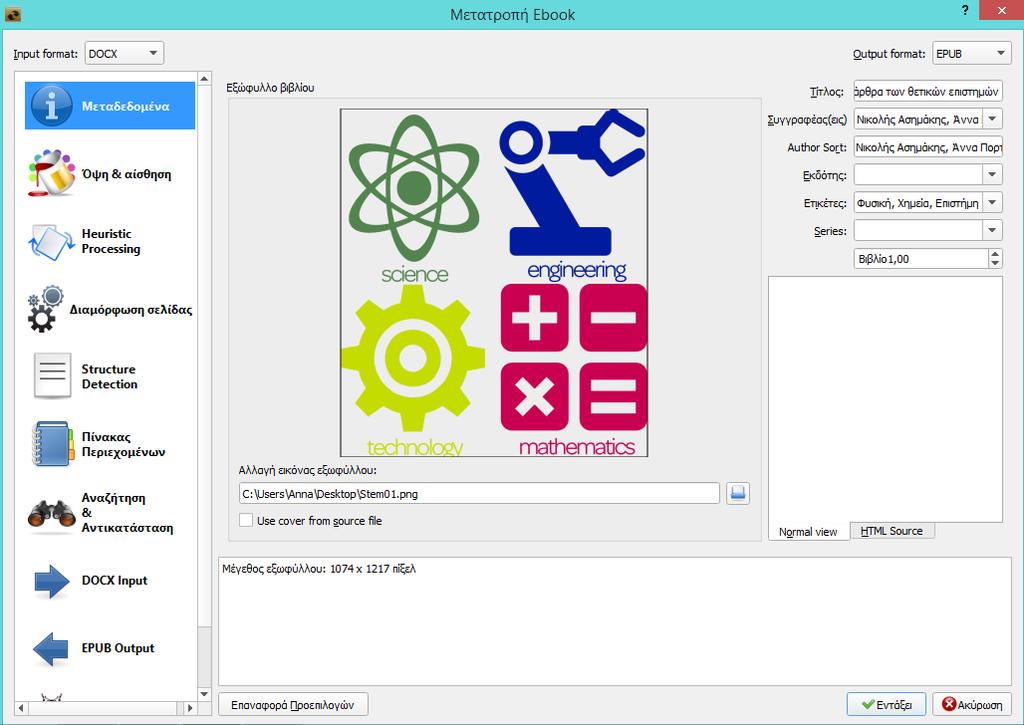This screenshot has height=725, width=1024.
Task: Open the Output format EPUB dropdown
Action: (972, 54)
